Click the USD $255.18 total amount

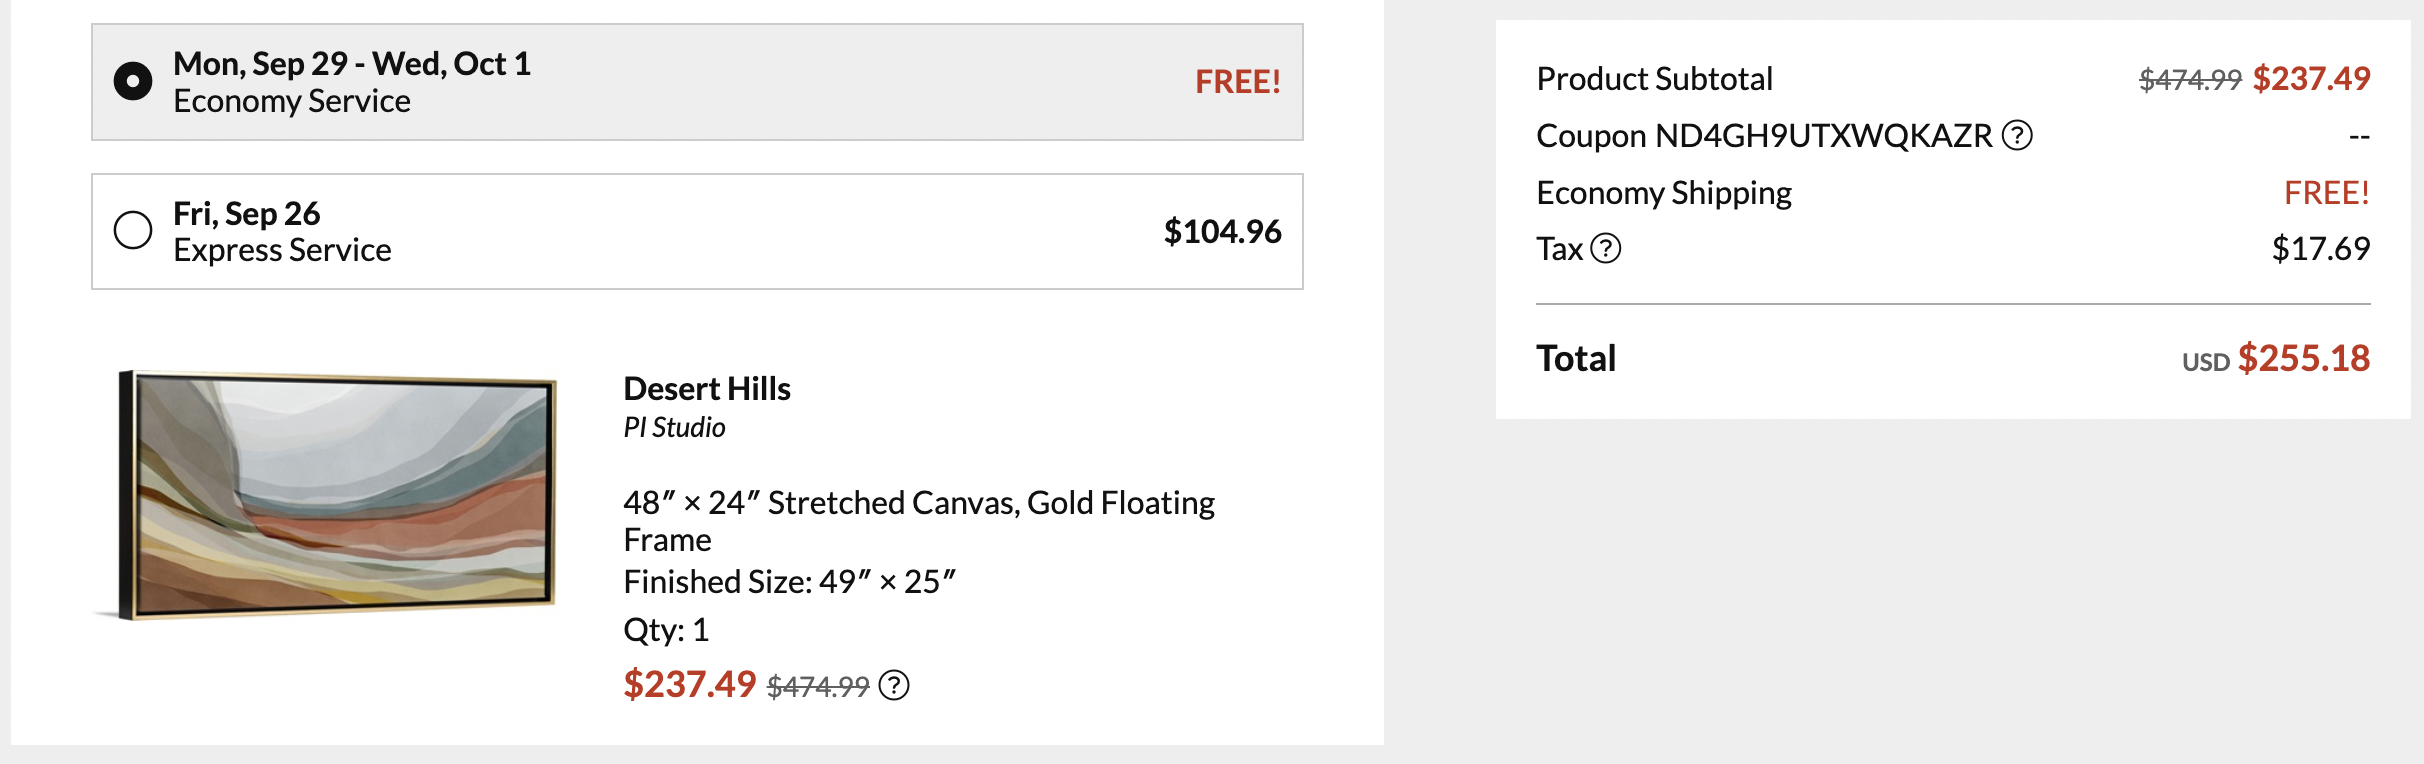coord(2275,358)
